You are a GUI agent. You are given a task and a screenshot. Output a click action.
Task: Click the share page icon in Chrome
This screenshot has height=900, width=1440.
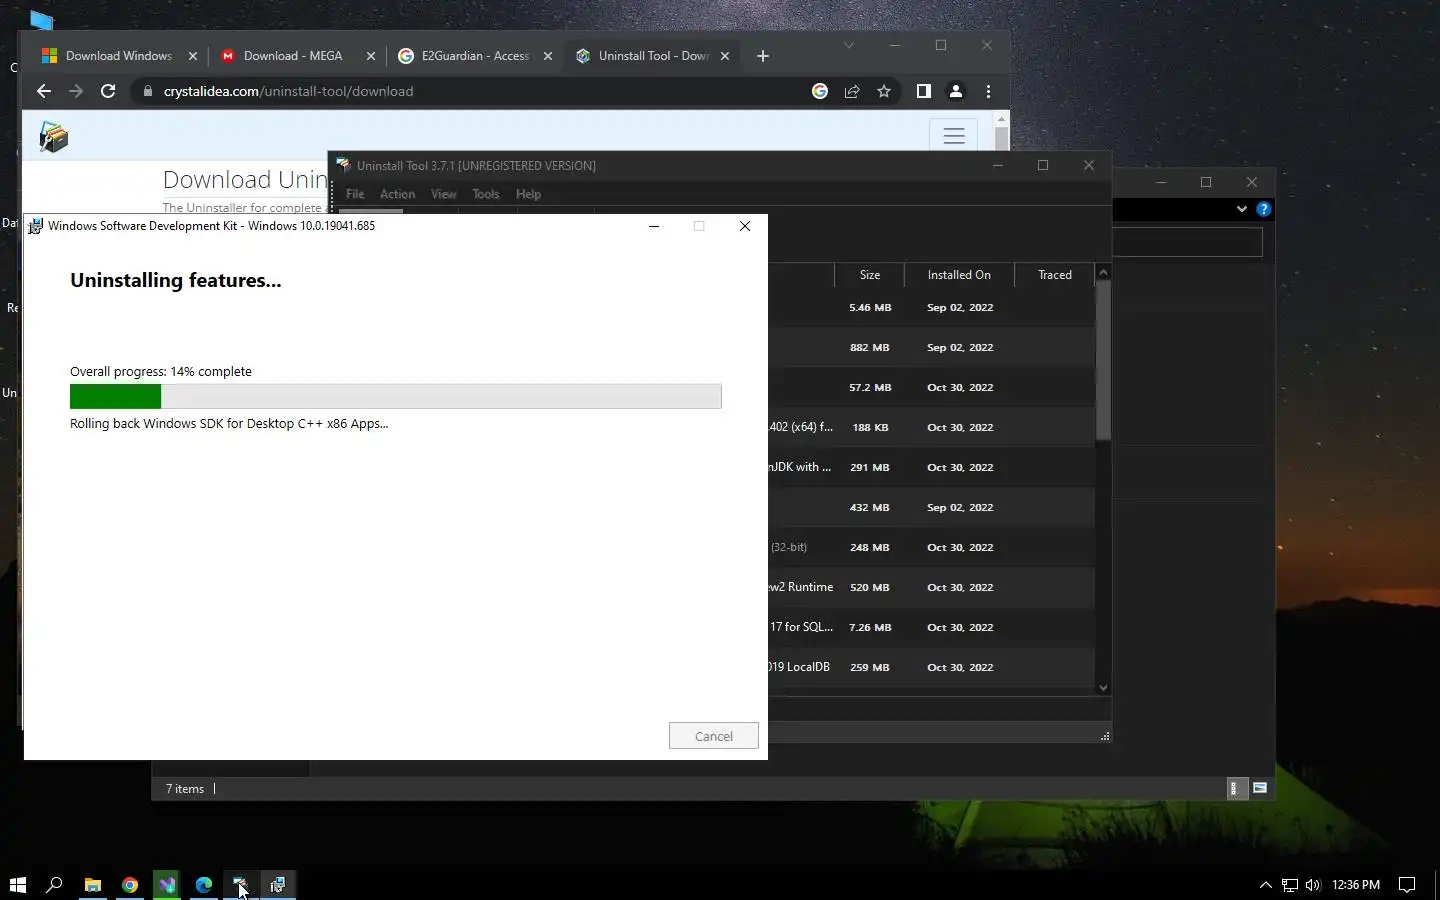[852, 91]
